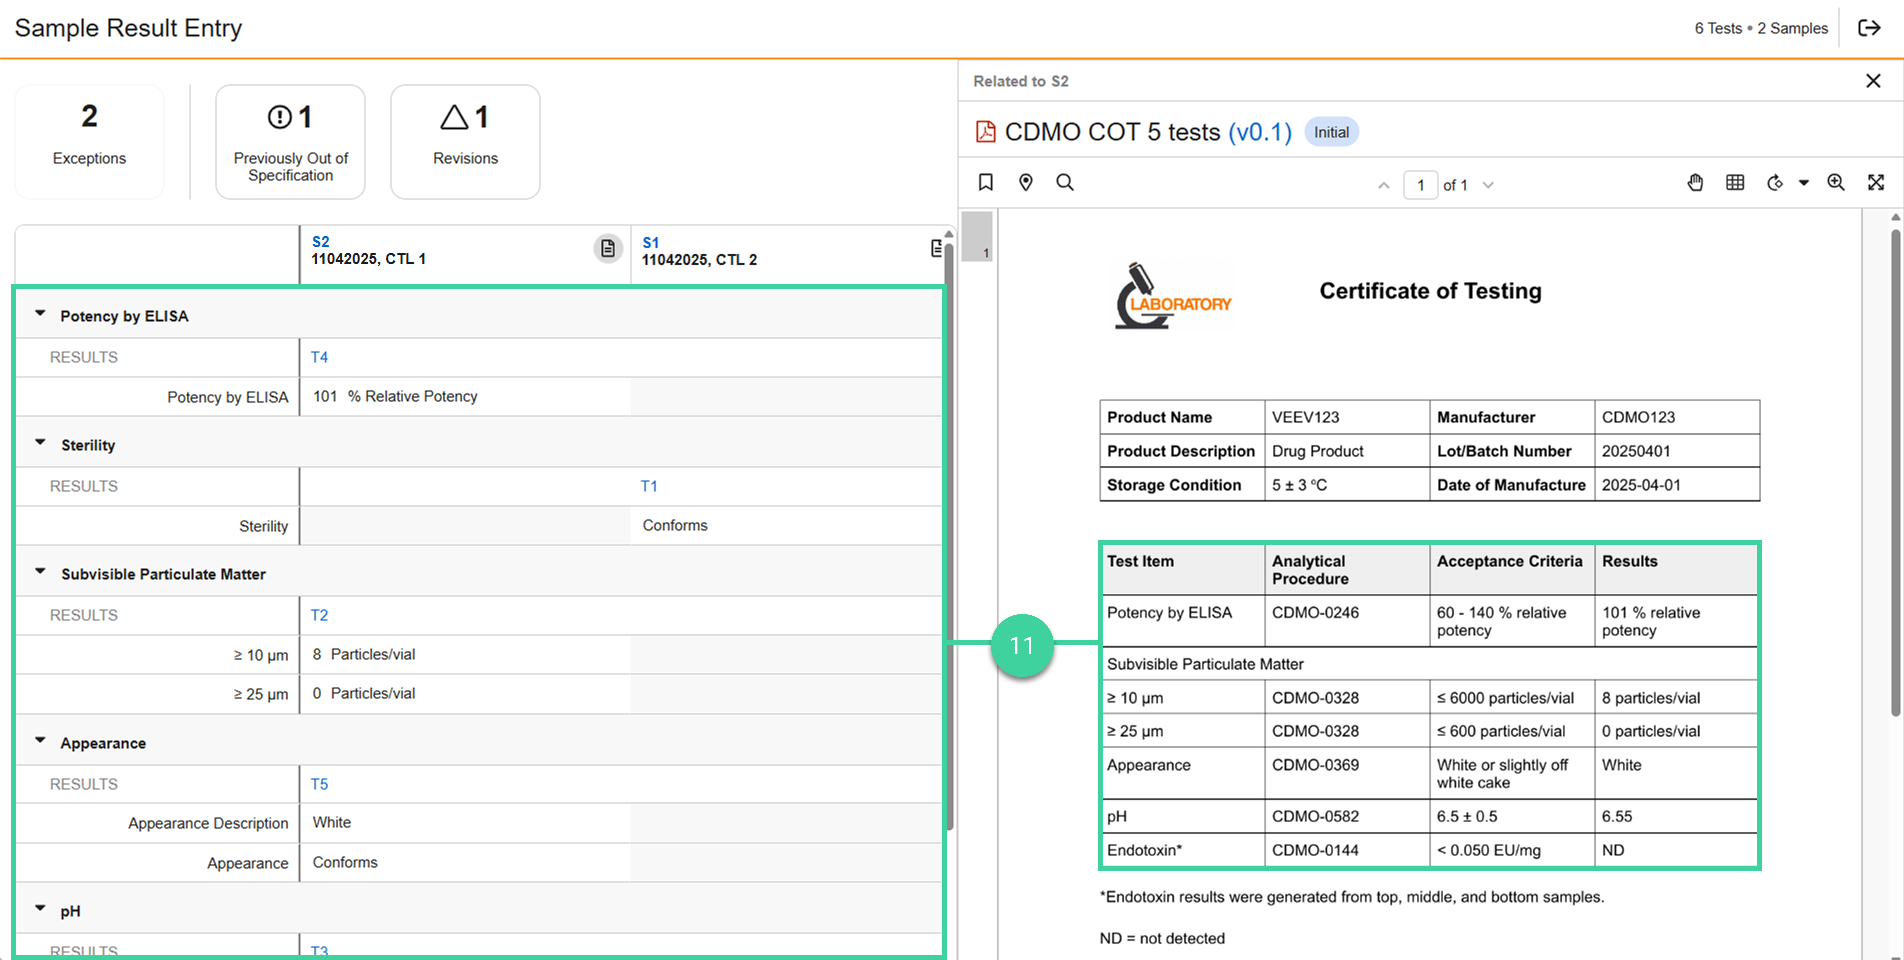
Task: Collapse the Potency by ELISA section
Action: (x=41, y=314)
